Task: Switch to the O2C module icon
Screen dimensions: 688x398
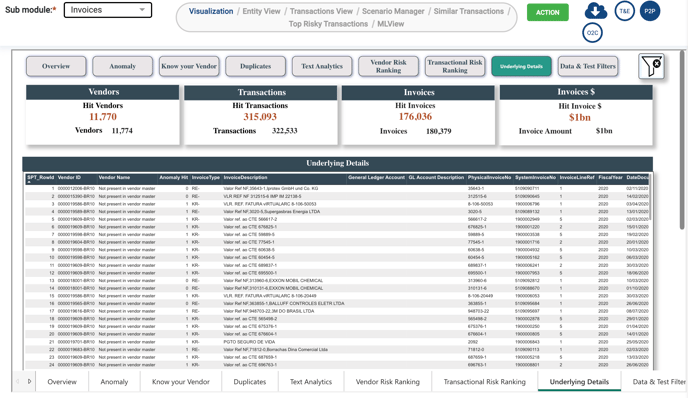Action: pyautogui.click(x=592, y=33)
